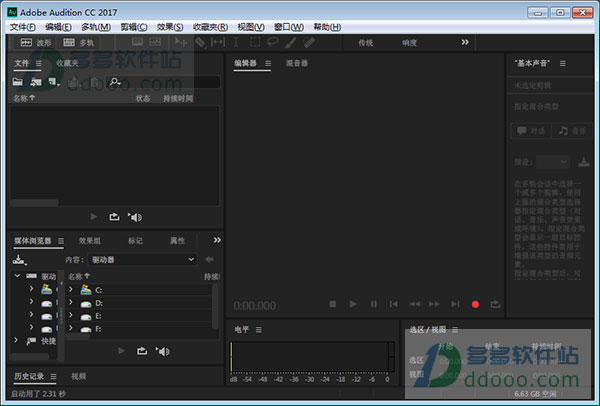600x406 pixels.
Task: Sort files by 名称 column
Action: 24,98
